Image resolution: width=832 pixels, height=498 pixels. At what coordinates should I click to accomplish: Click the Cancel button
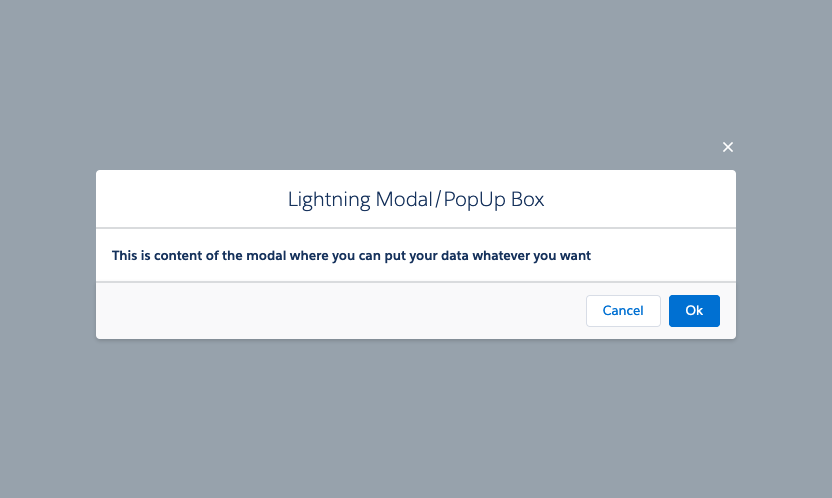tap(623, 311)
